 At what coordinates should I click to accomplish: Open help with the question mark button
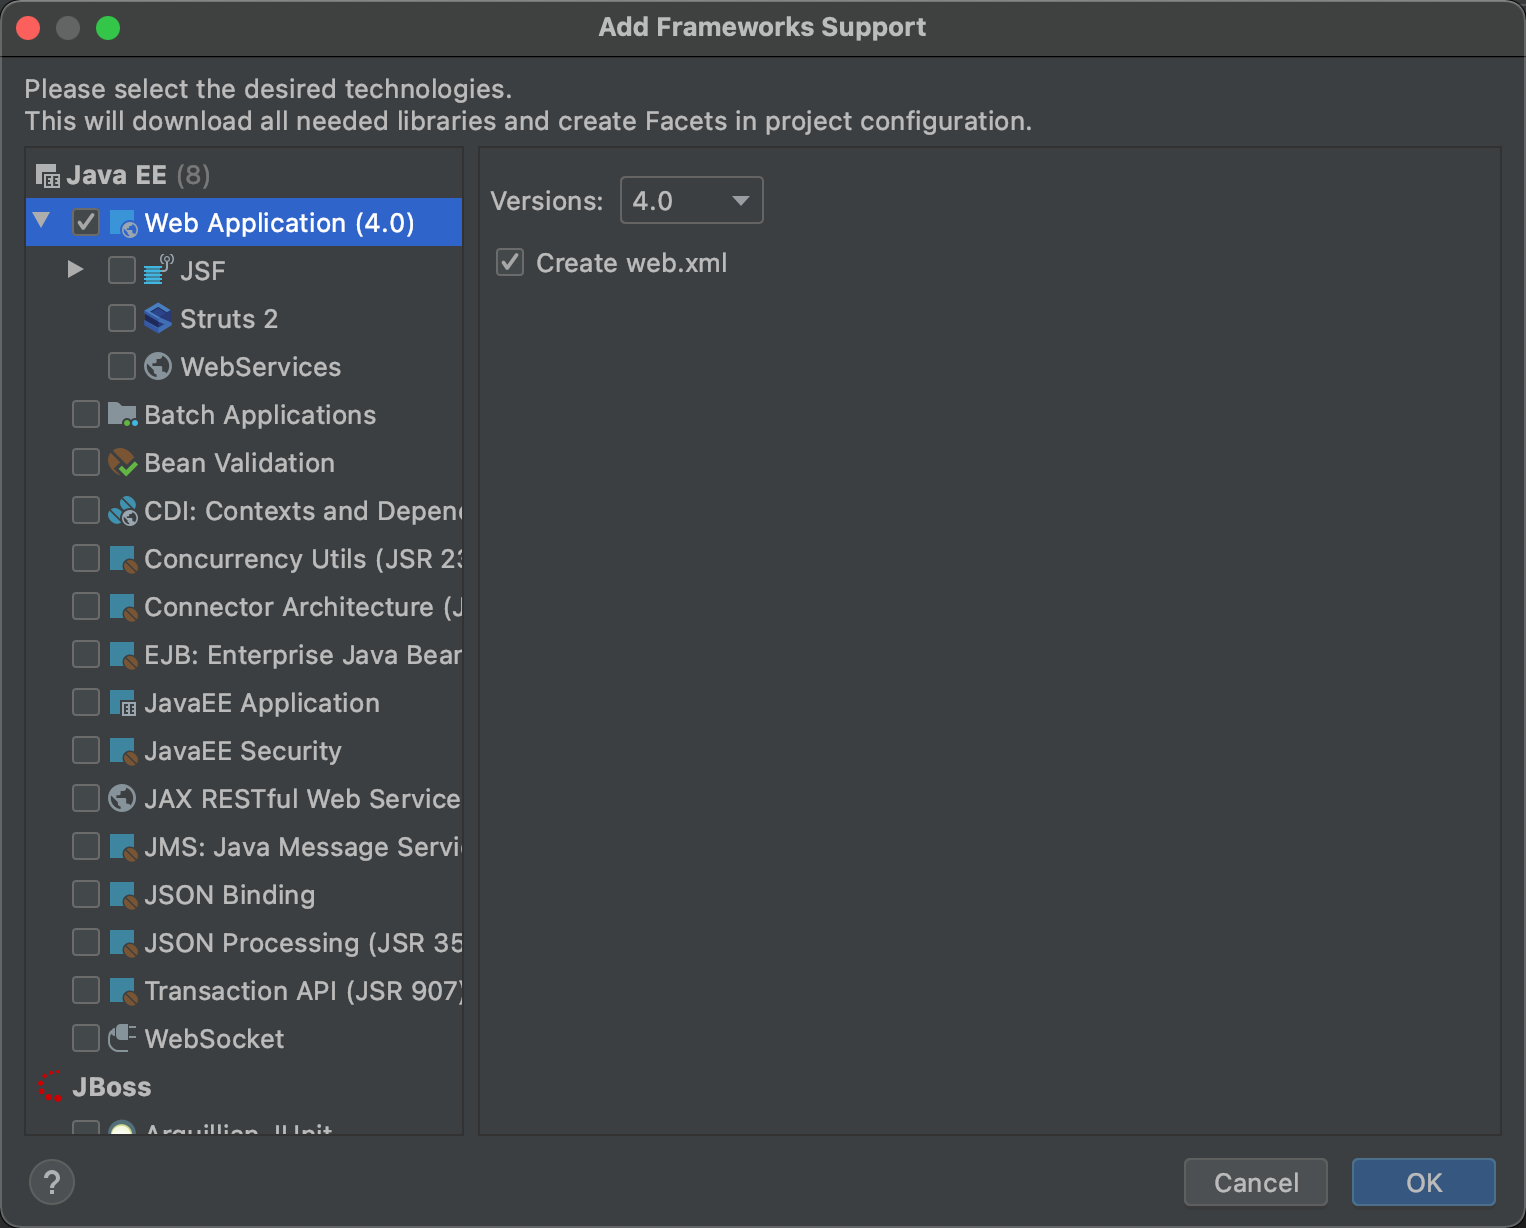[x=52, y=1182]
